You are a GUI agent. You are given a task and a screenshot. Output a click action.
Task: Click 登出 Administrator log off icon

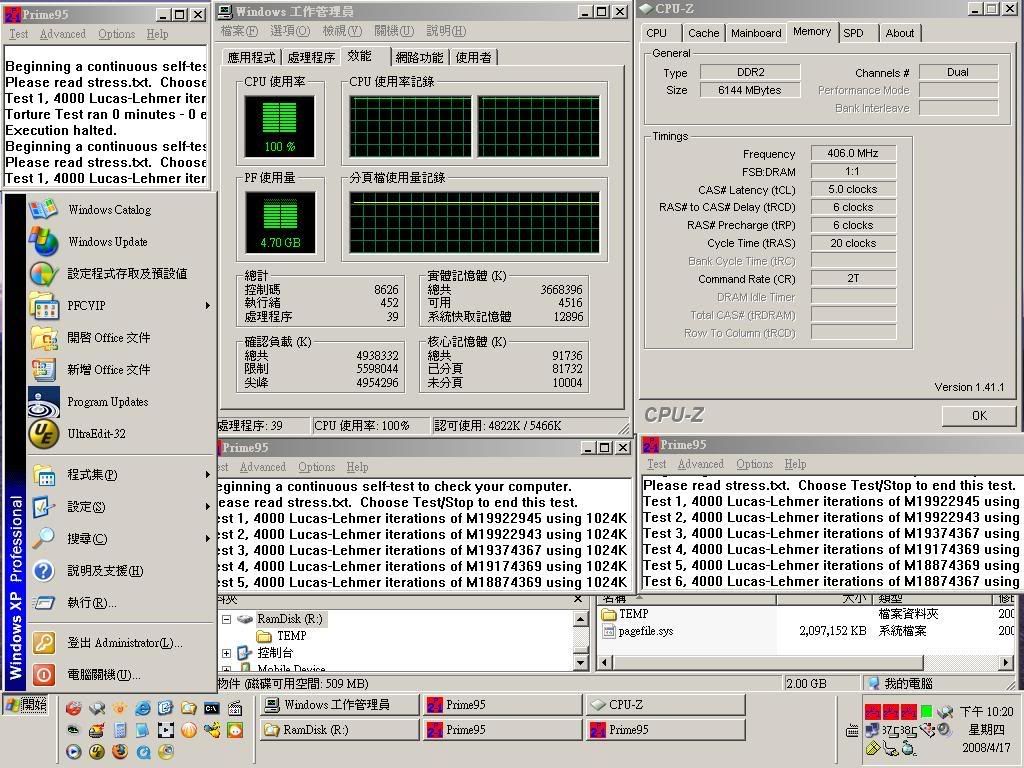tap(43, 643)
